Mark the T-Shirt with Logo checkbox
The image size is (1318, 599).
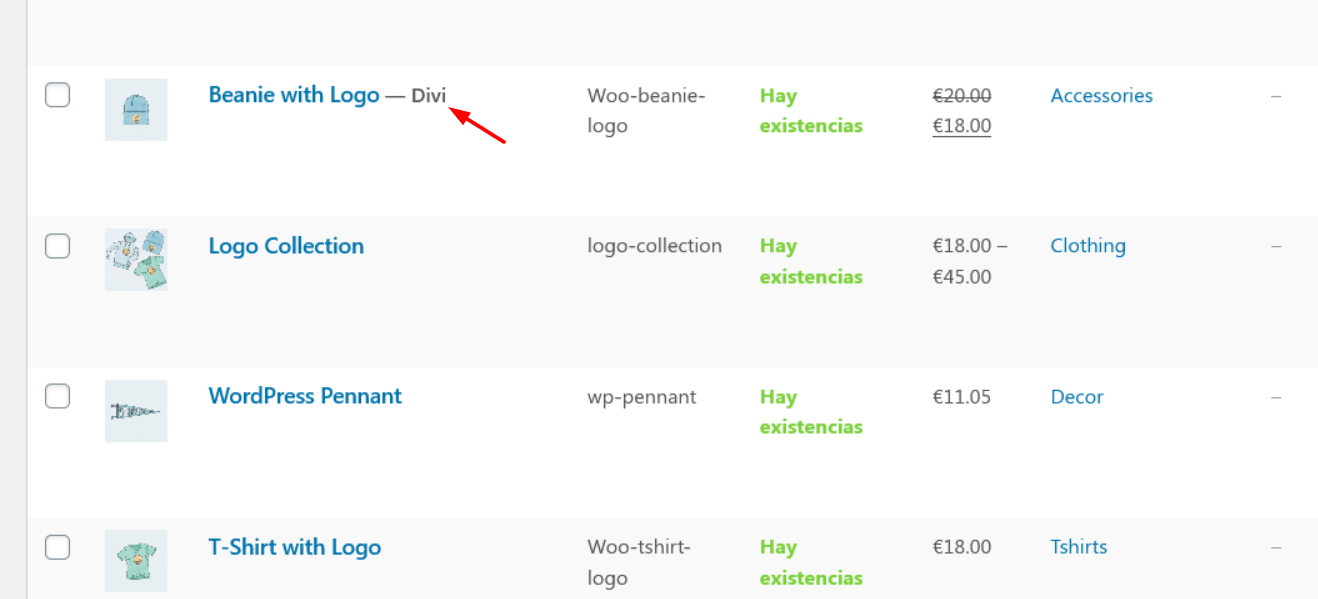(58, 547)
